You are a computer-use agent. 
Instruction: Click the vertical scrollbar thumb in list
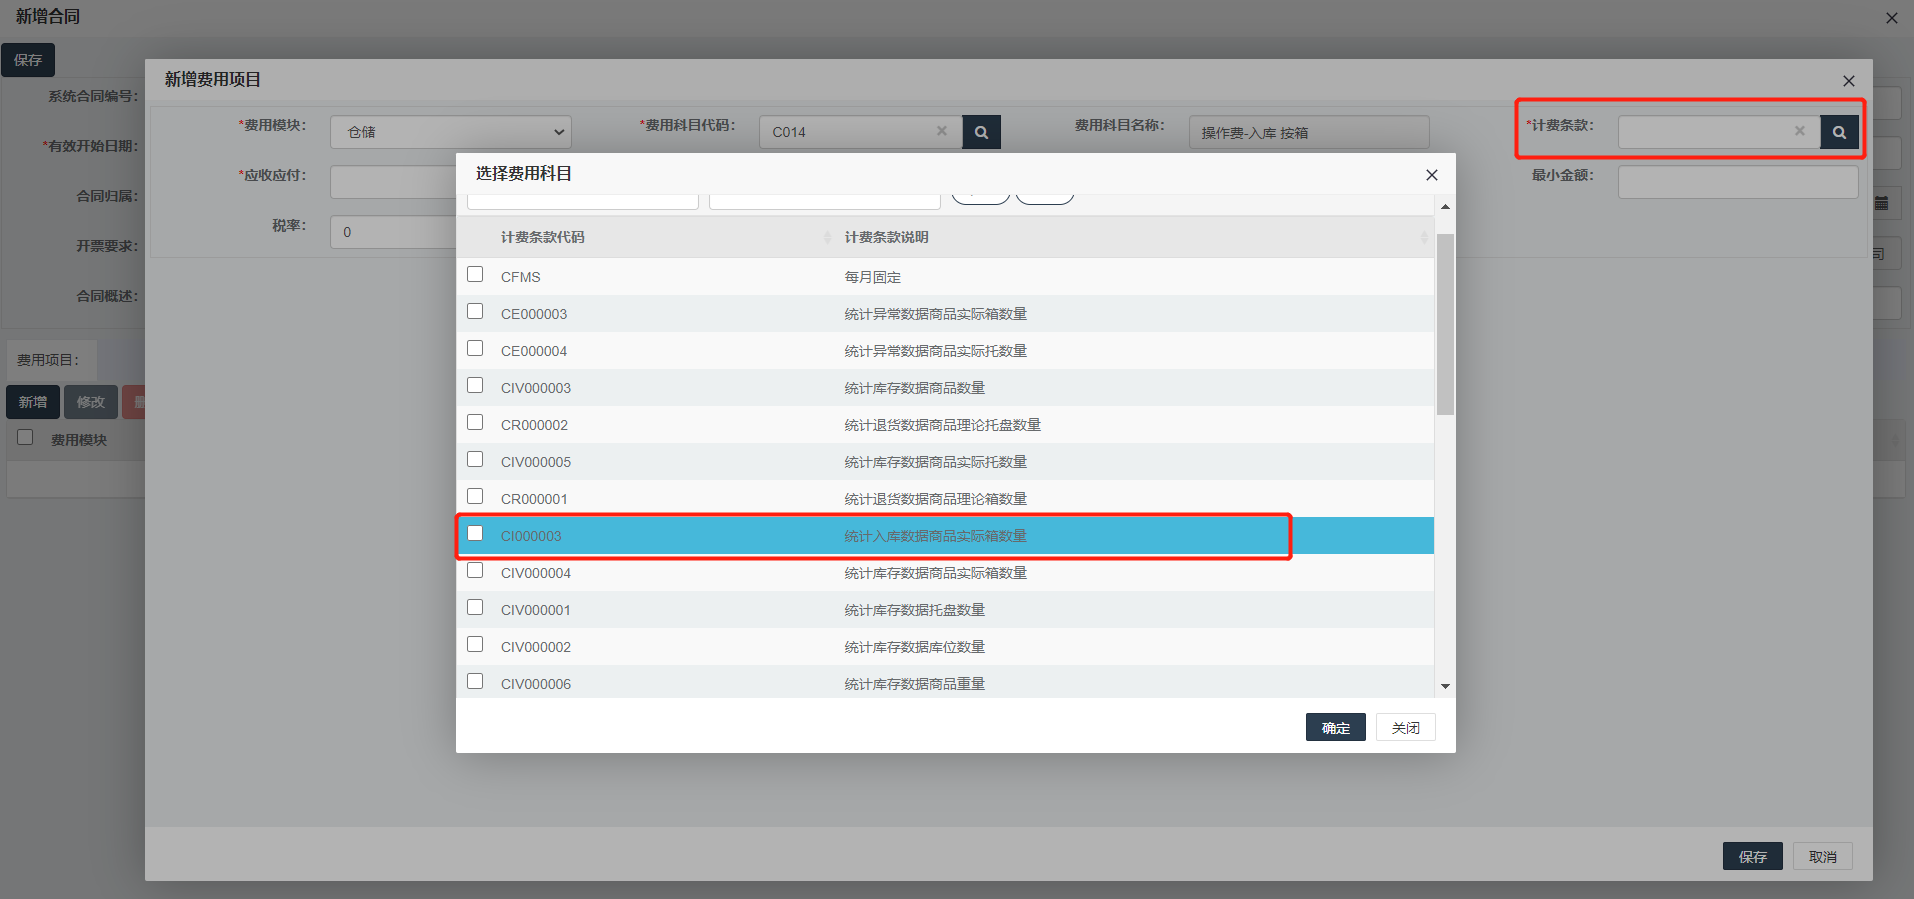1445,324
